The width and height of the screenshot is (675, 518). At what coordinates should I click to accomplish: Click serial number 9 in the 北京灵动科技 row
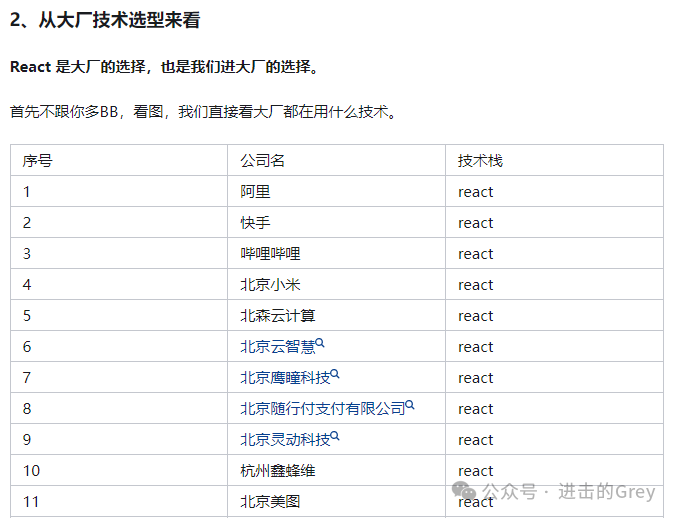click(27, 440)
